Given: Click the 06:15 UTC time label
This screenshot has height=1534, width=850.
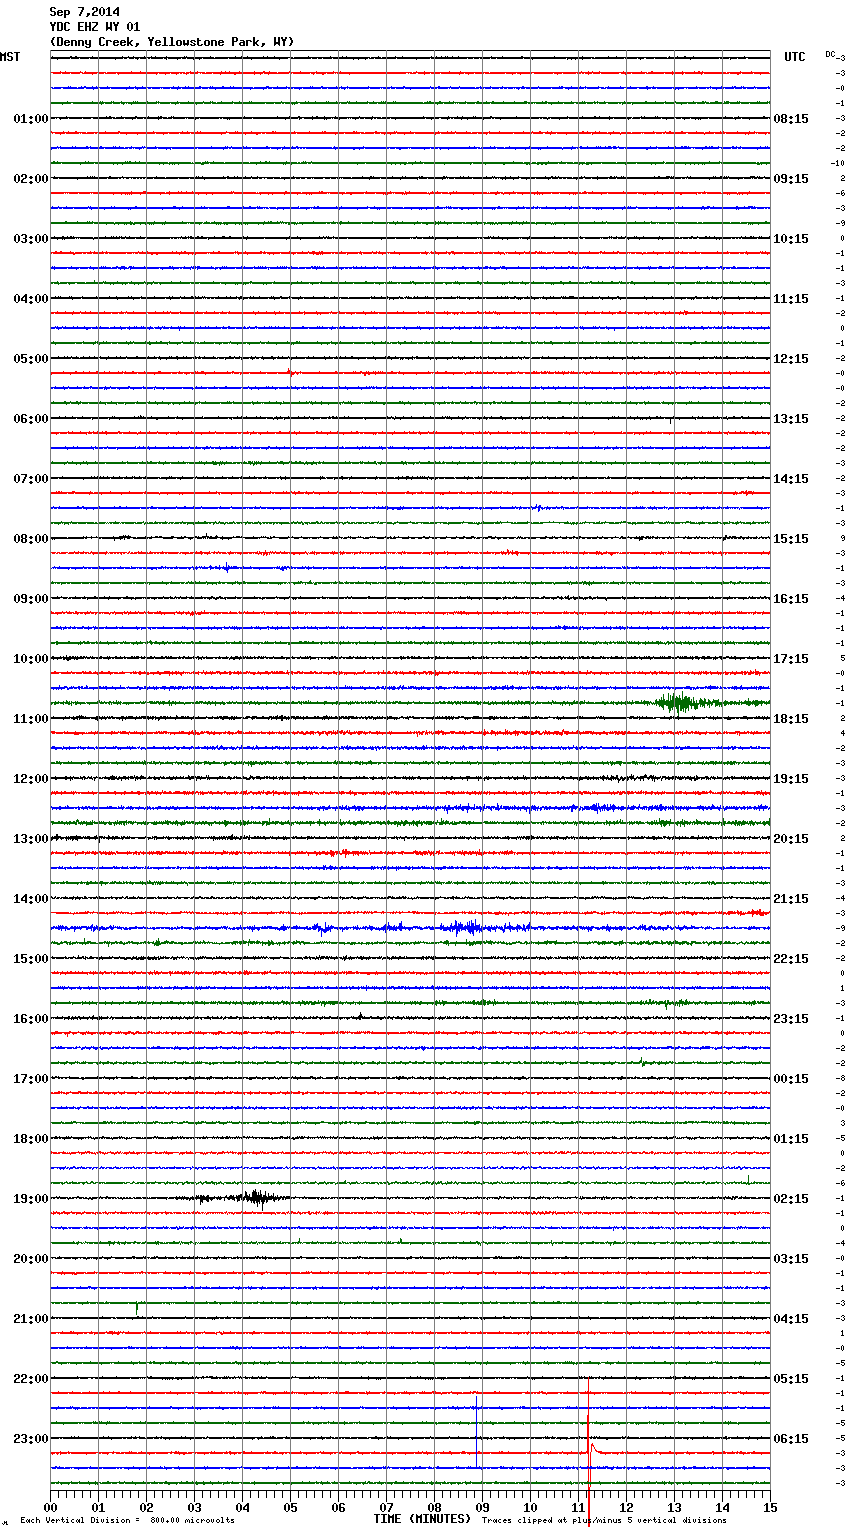Looking at the screenshot, I should tap(791, 1439).
